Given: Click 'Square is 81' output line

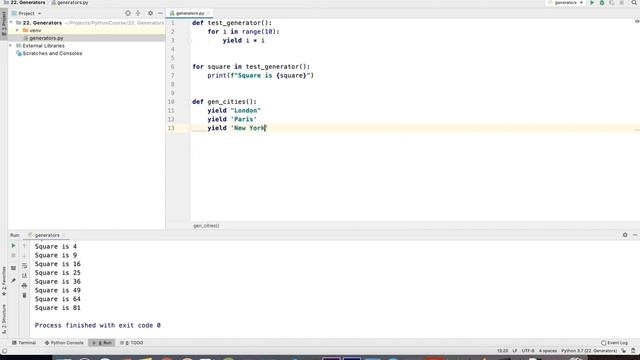Looking at the screenshot, I should tap(58, 308).
